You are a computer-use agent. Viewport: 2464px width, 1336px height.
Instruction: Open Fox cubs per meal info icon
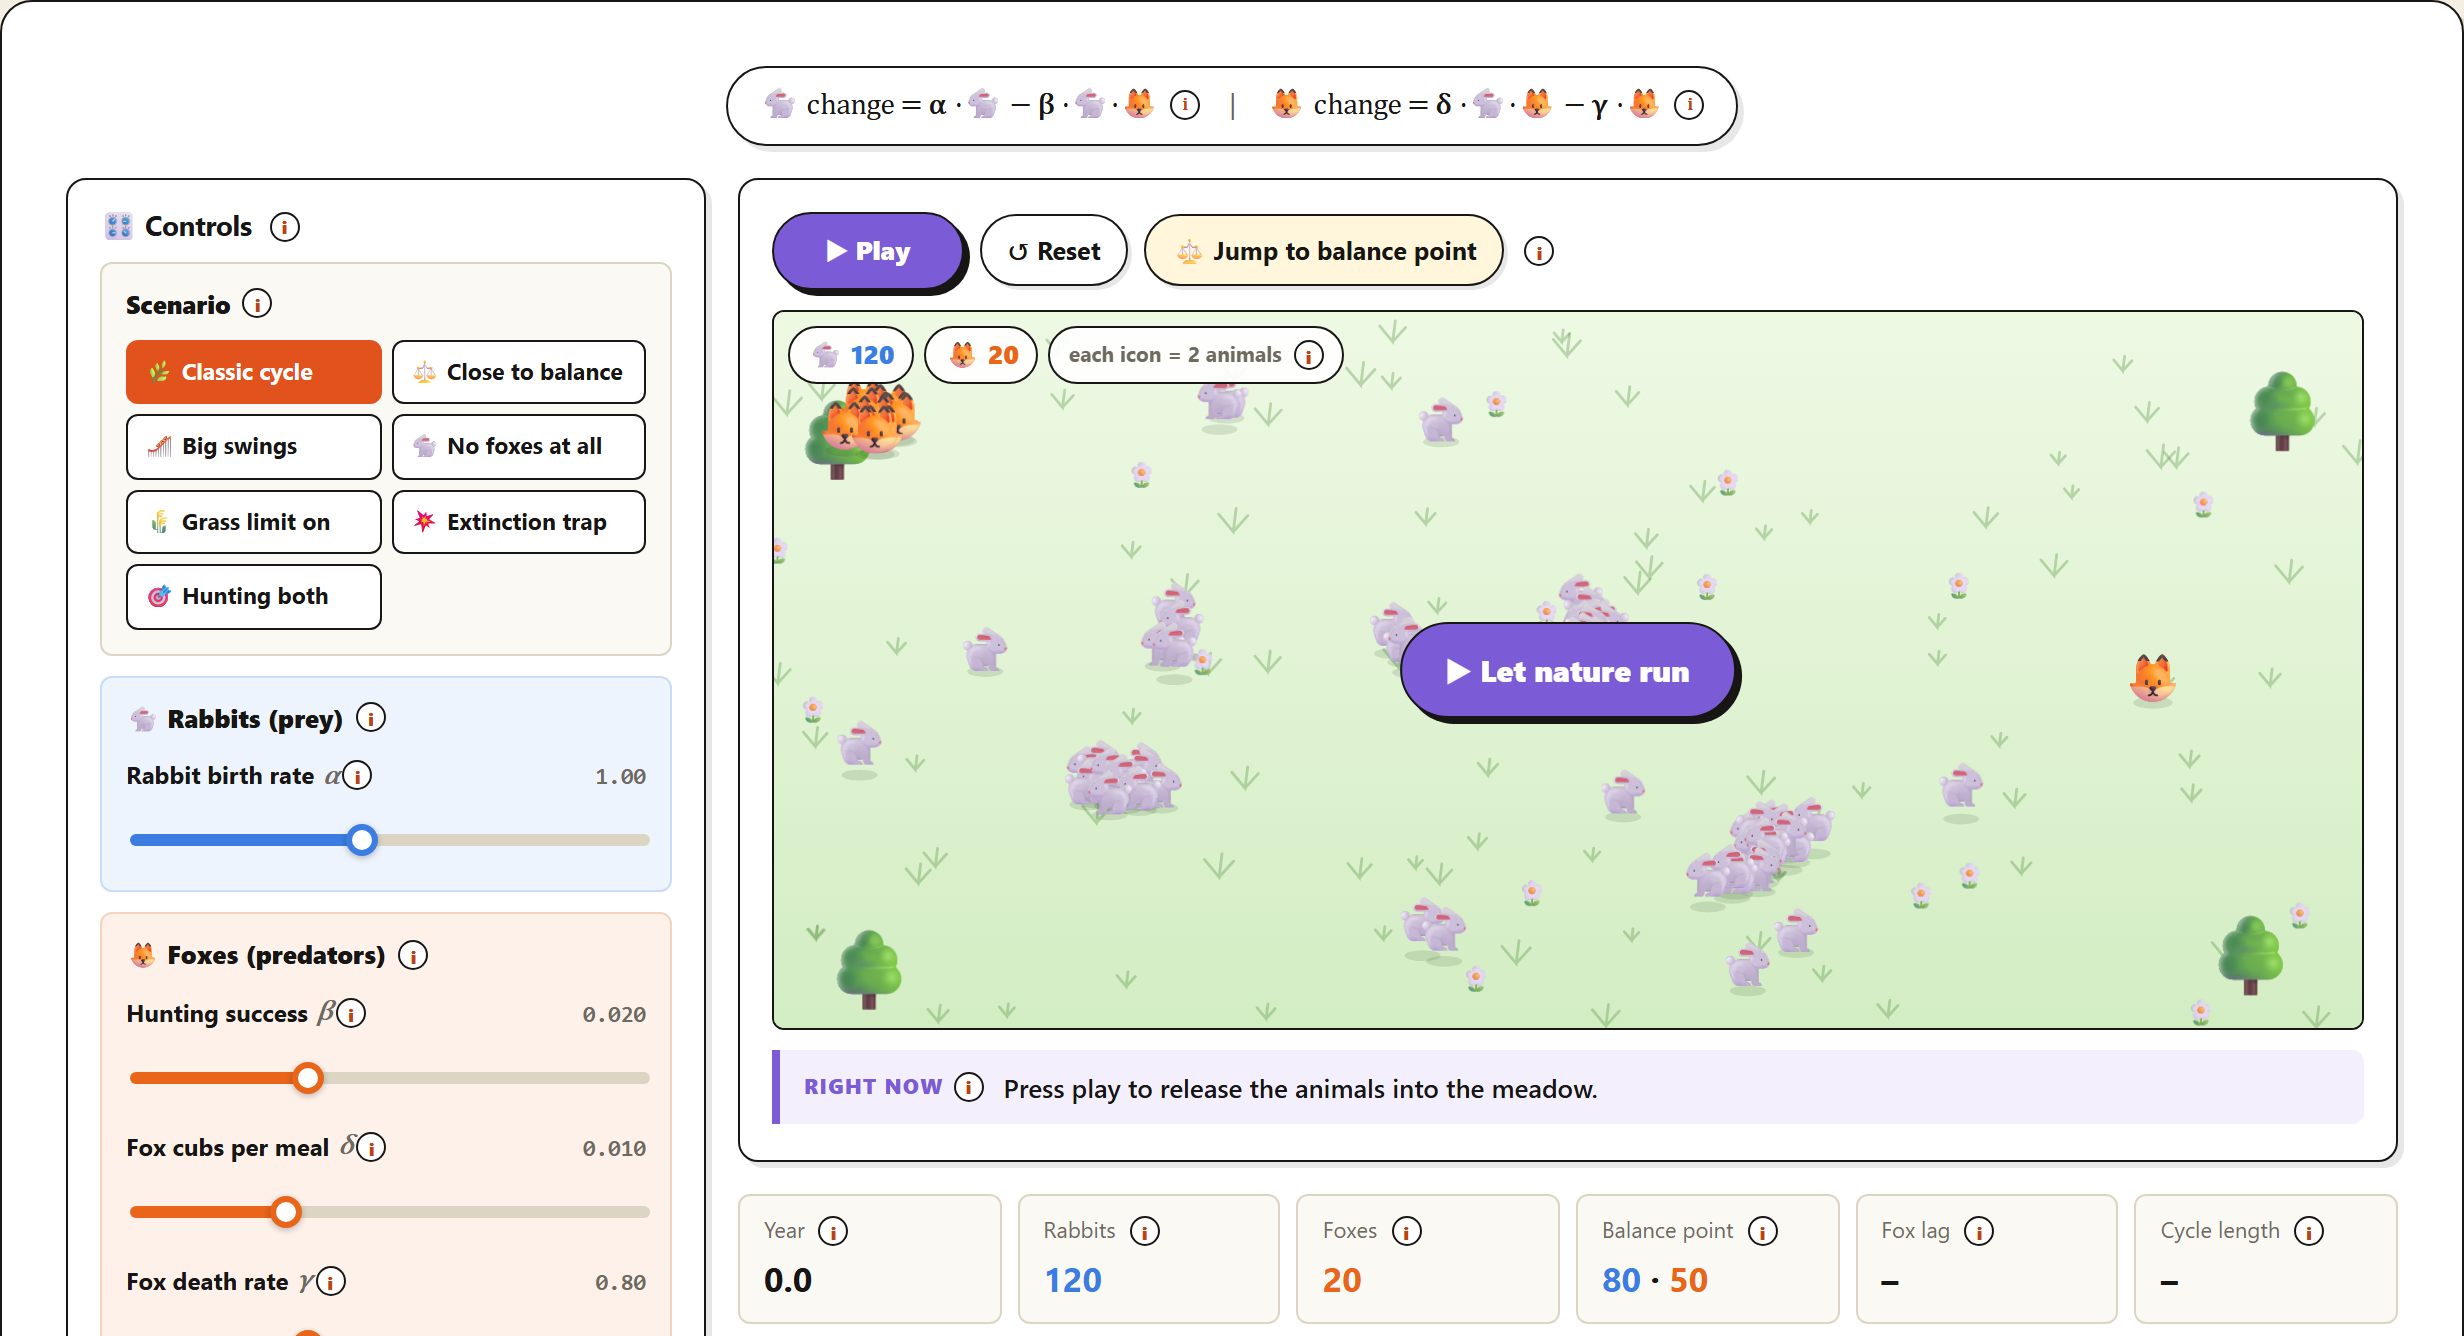coord(371,1148)
